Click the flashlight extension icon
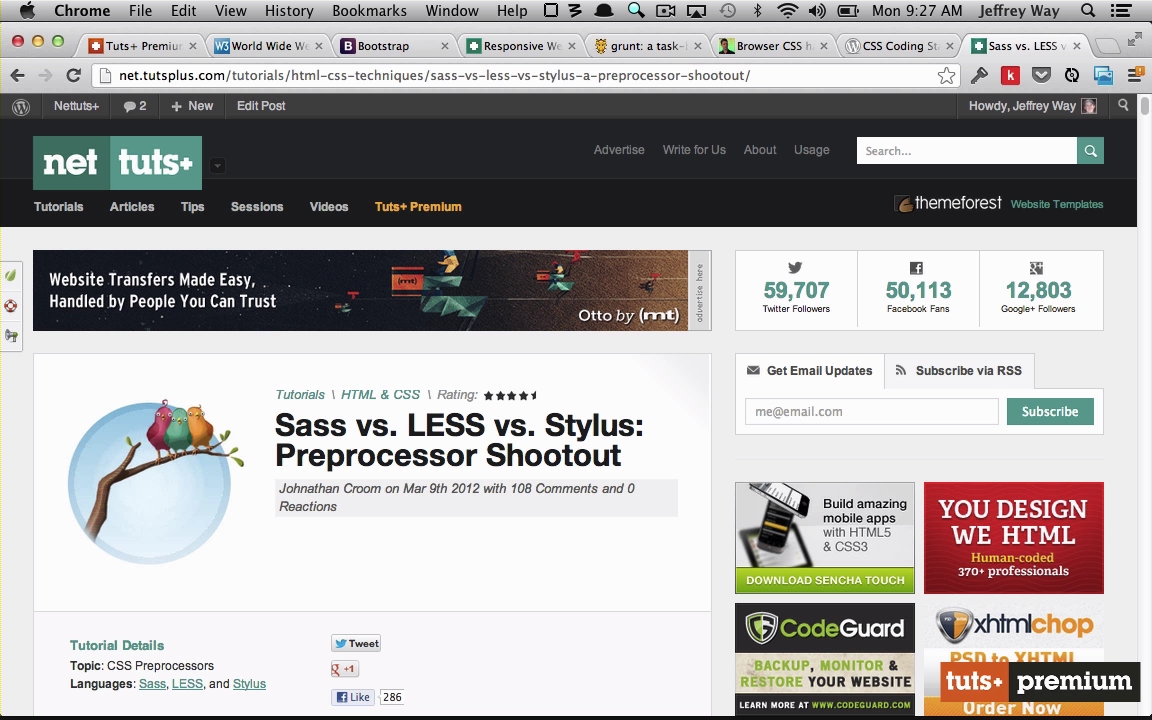 click(x=979, y=75)
